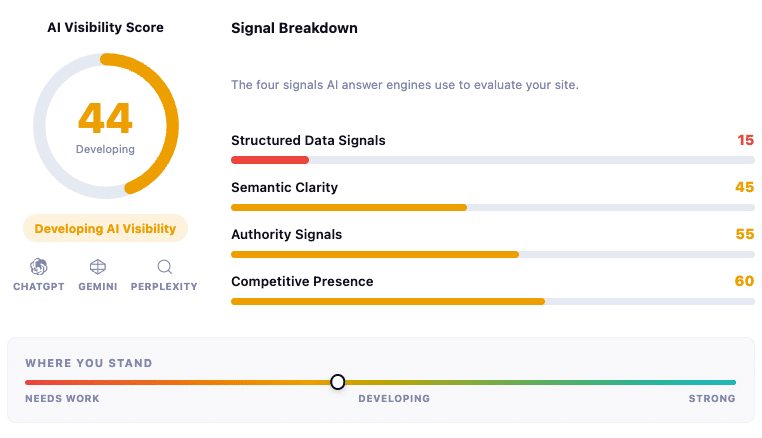Click the ChatGPT logo icon
Image resolution: width=762 pixels, height=438 pixels.
pos(39,267)
